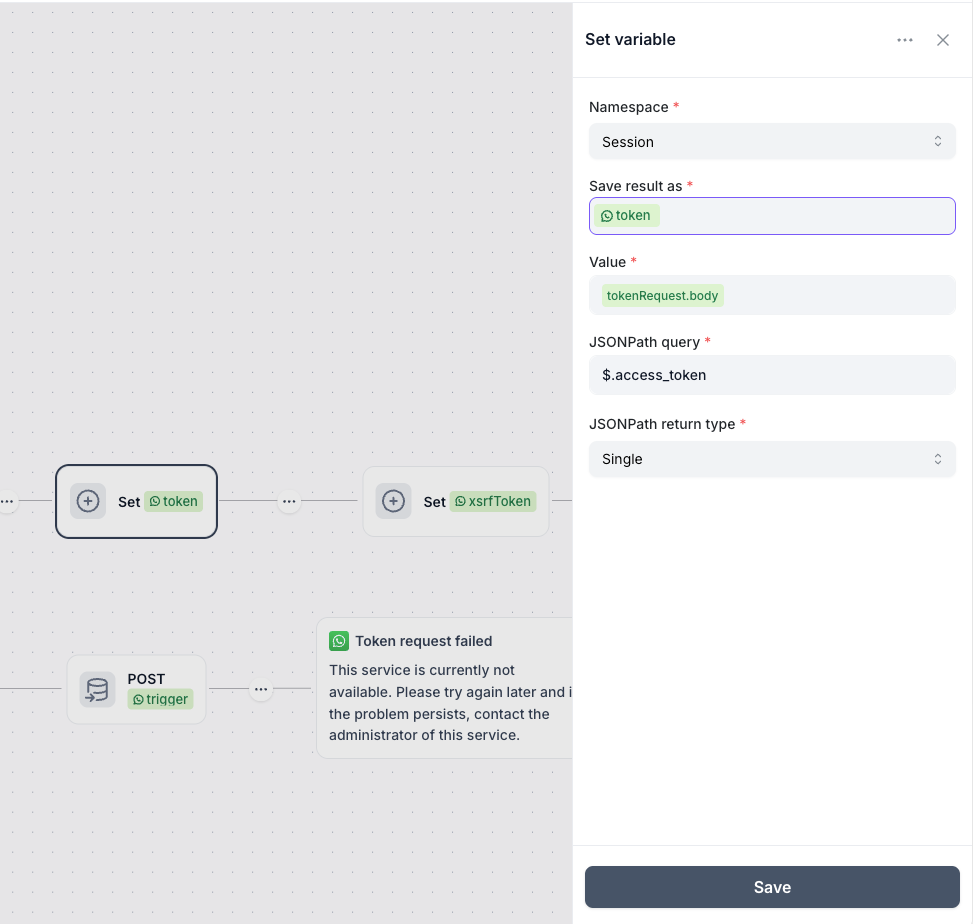Select the POST trigger node
Viewport: 973px width, 924px height.
pos(137,689)
